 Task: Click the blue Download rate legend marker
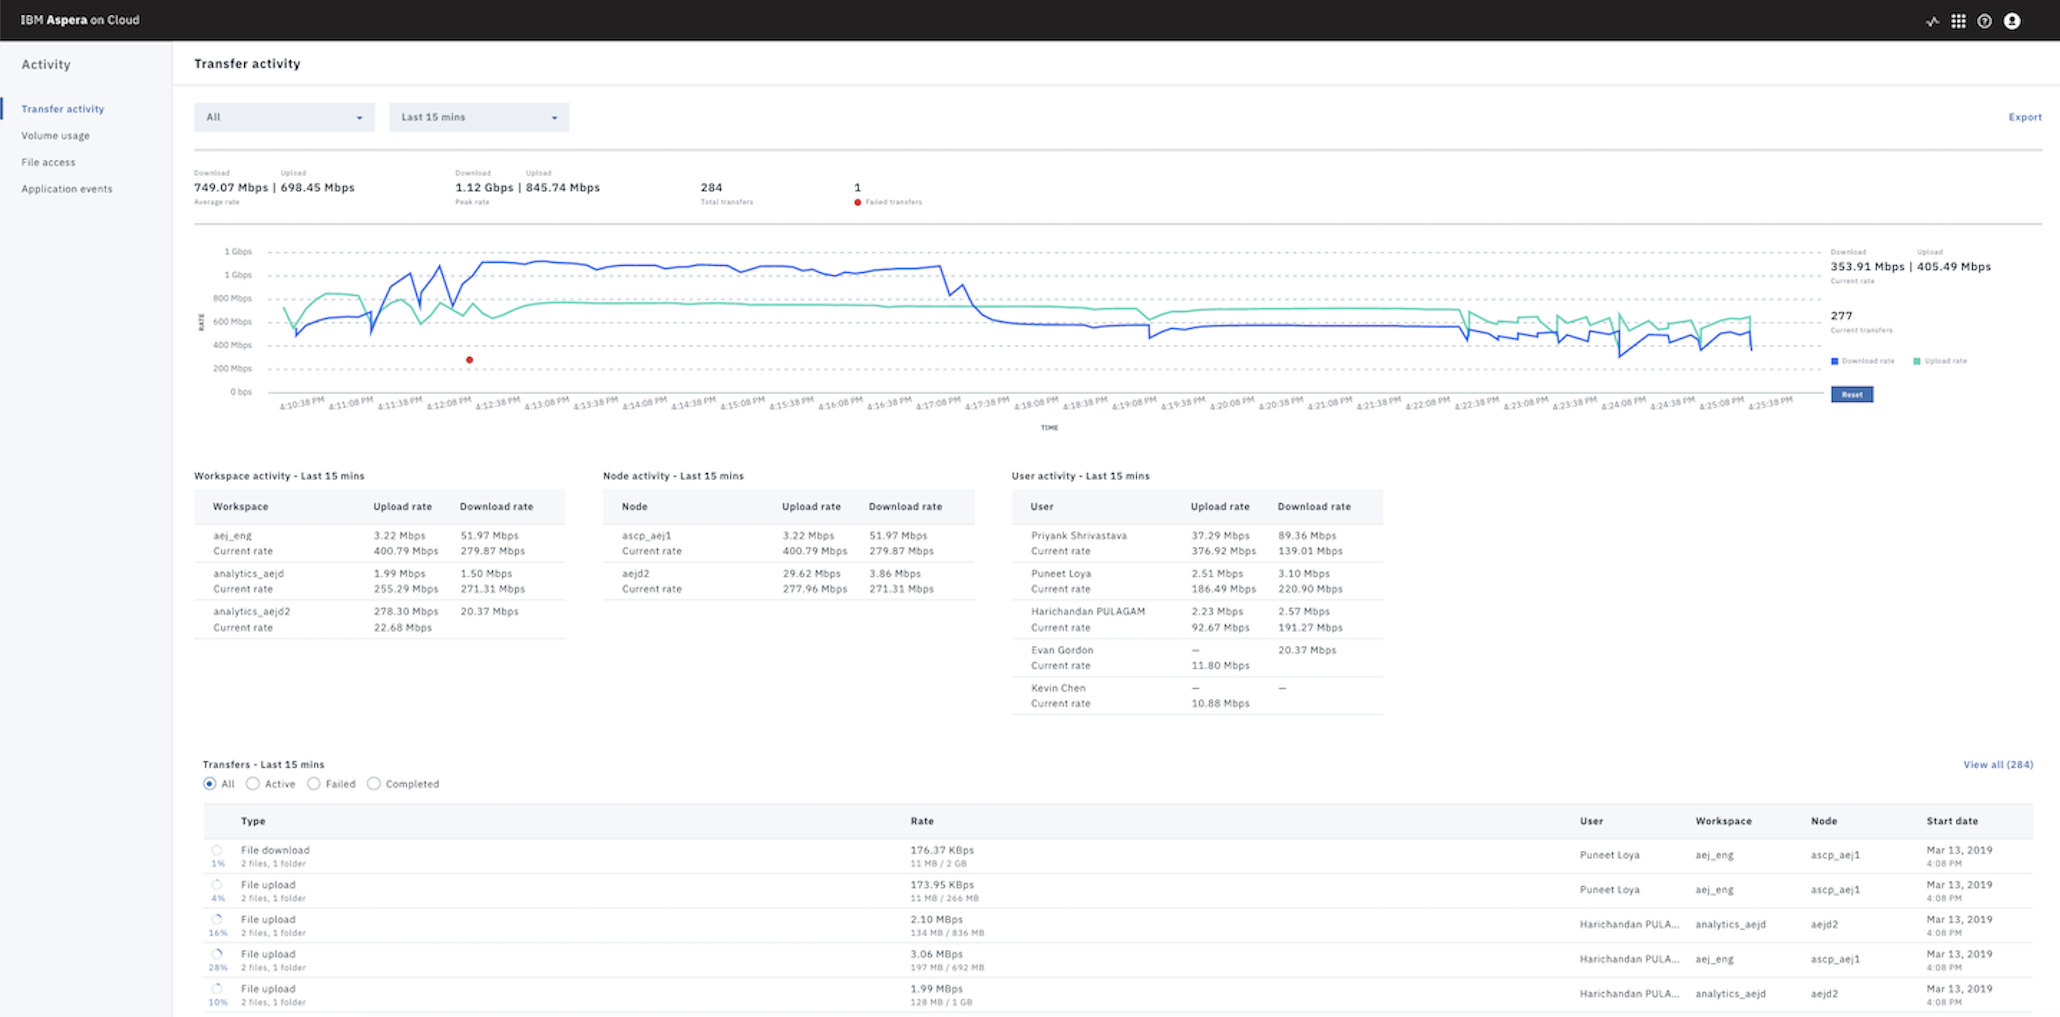click(x=1833, y=361)
